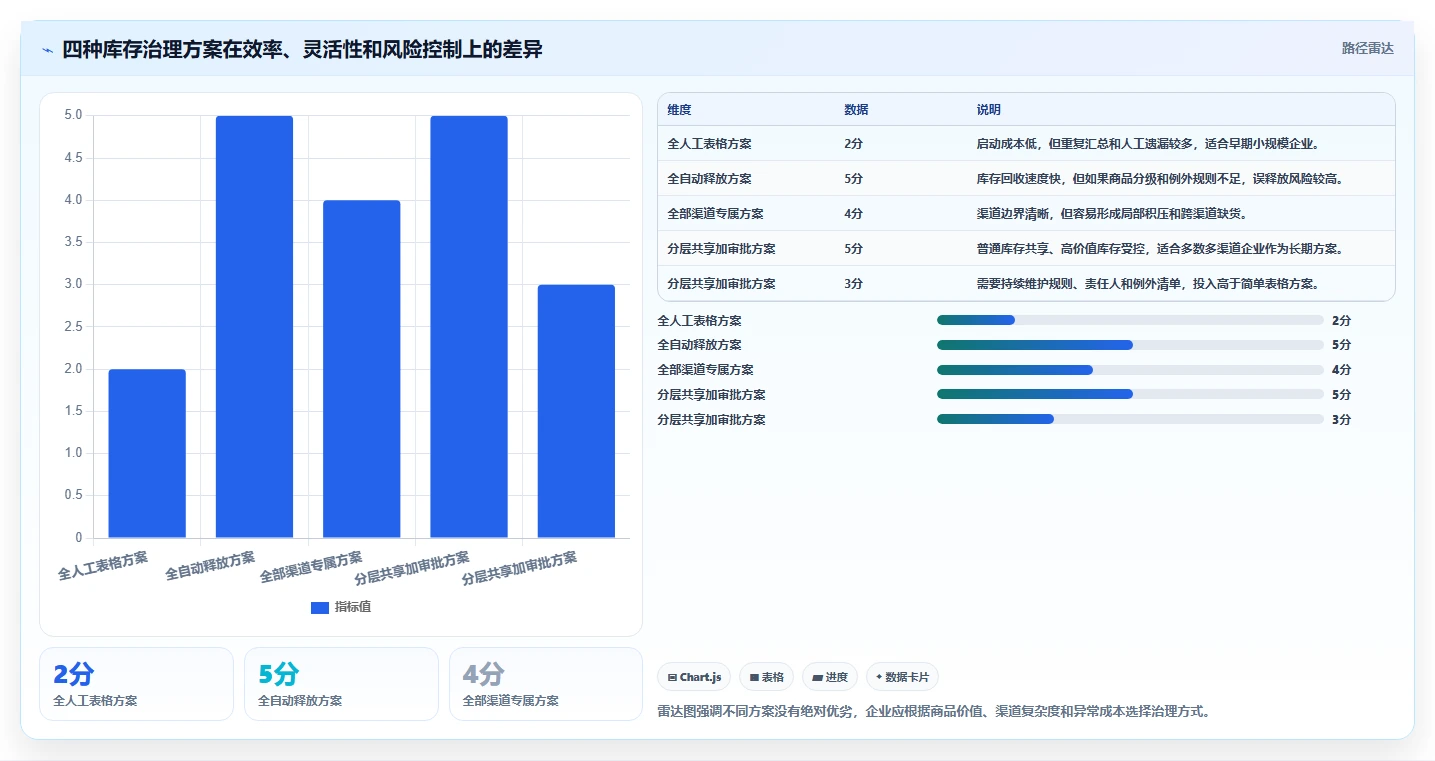Click the 路径雷达 label in header
Image resolution: width=1435 pixels, height=761 pixels.
(1367, 48)
